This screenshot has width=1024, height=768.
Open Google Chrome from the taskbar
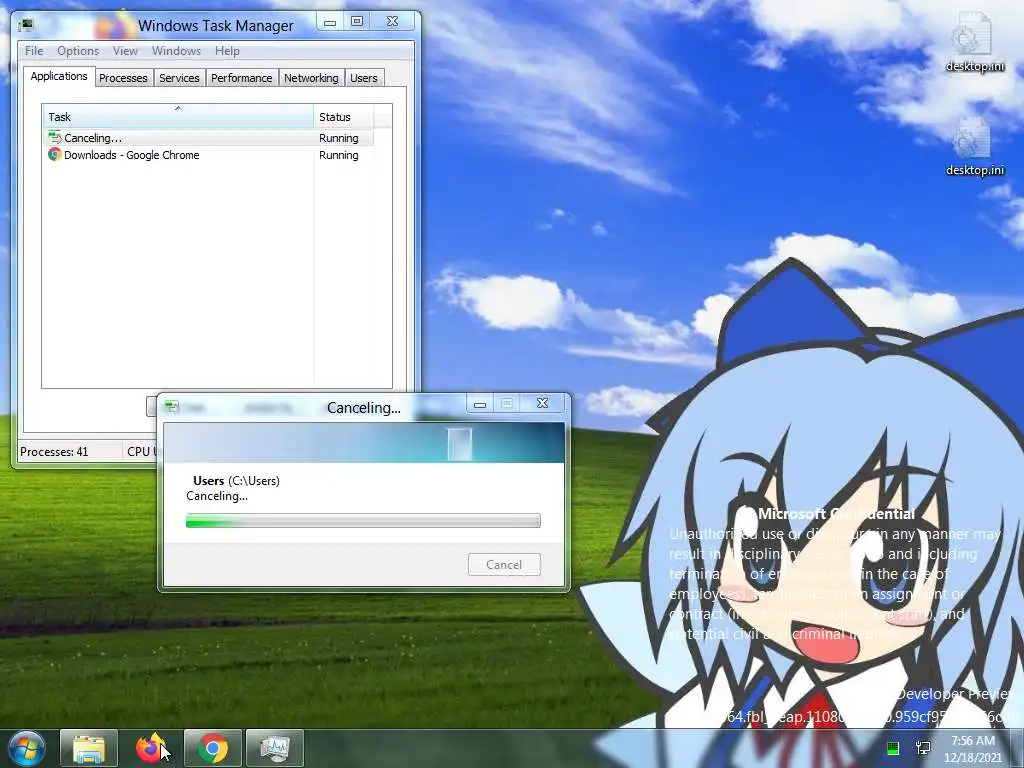pos(213,748)
